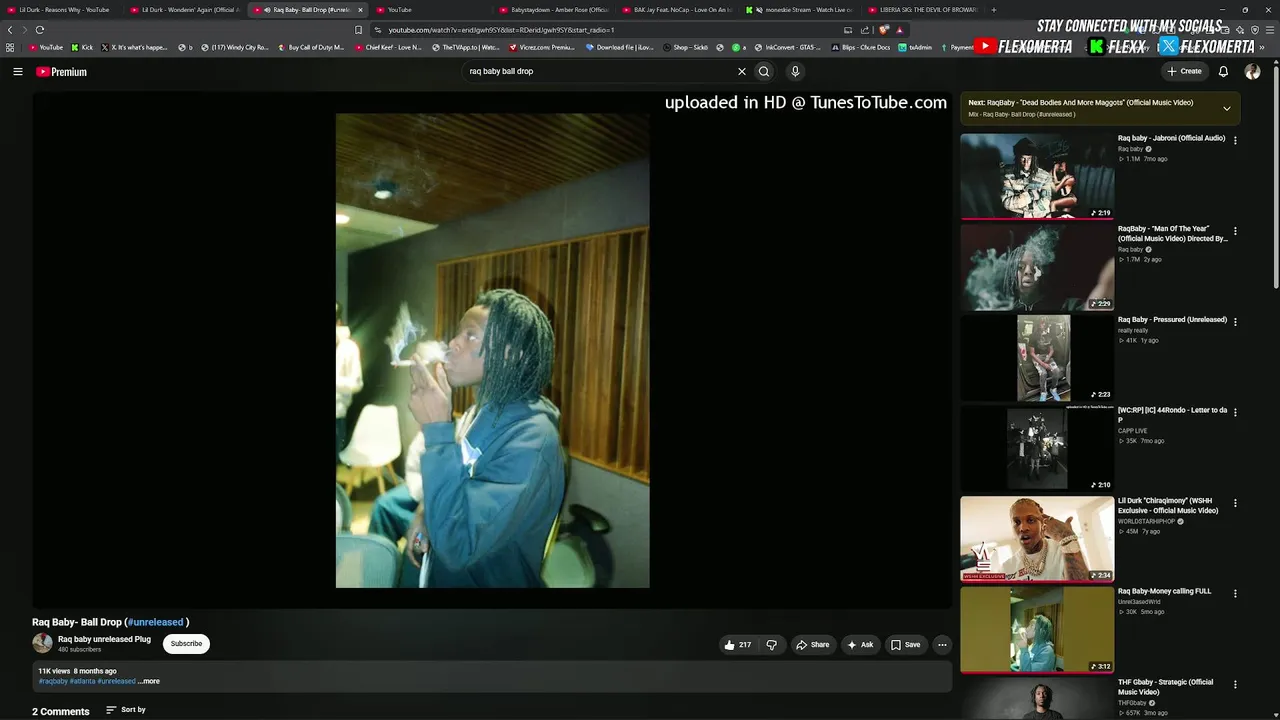Run search with the magnifier button
1280x720 pixels.
(764, 72)
